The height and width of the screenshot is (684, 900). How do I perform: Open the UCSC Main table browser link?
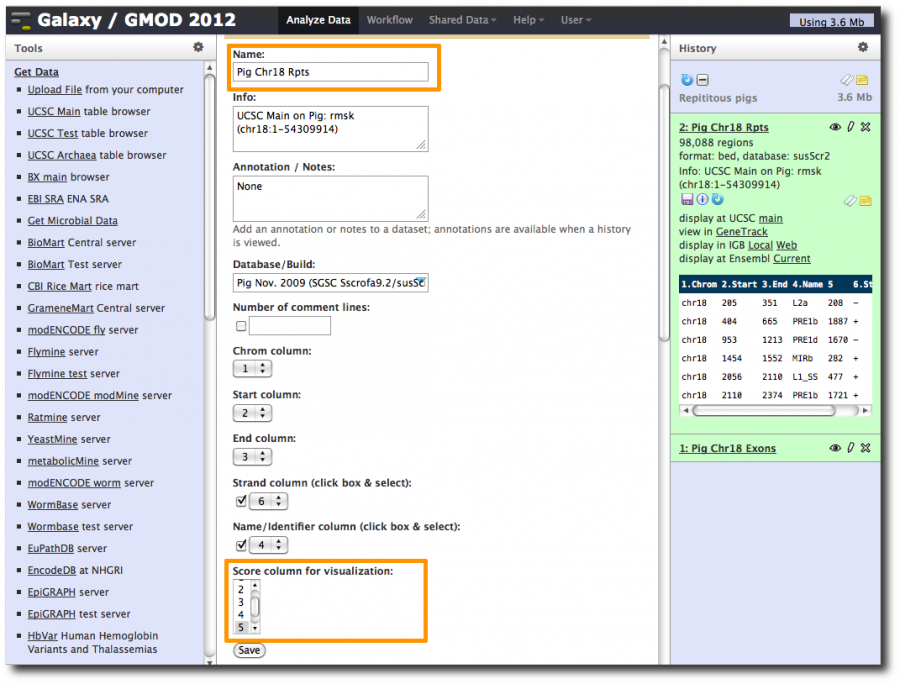[x=54, y=111]
